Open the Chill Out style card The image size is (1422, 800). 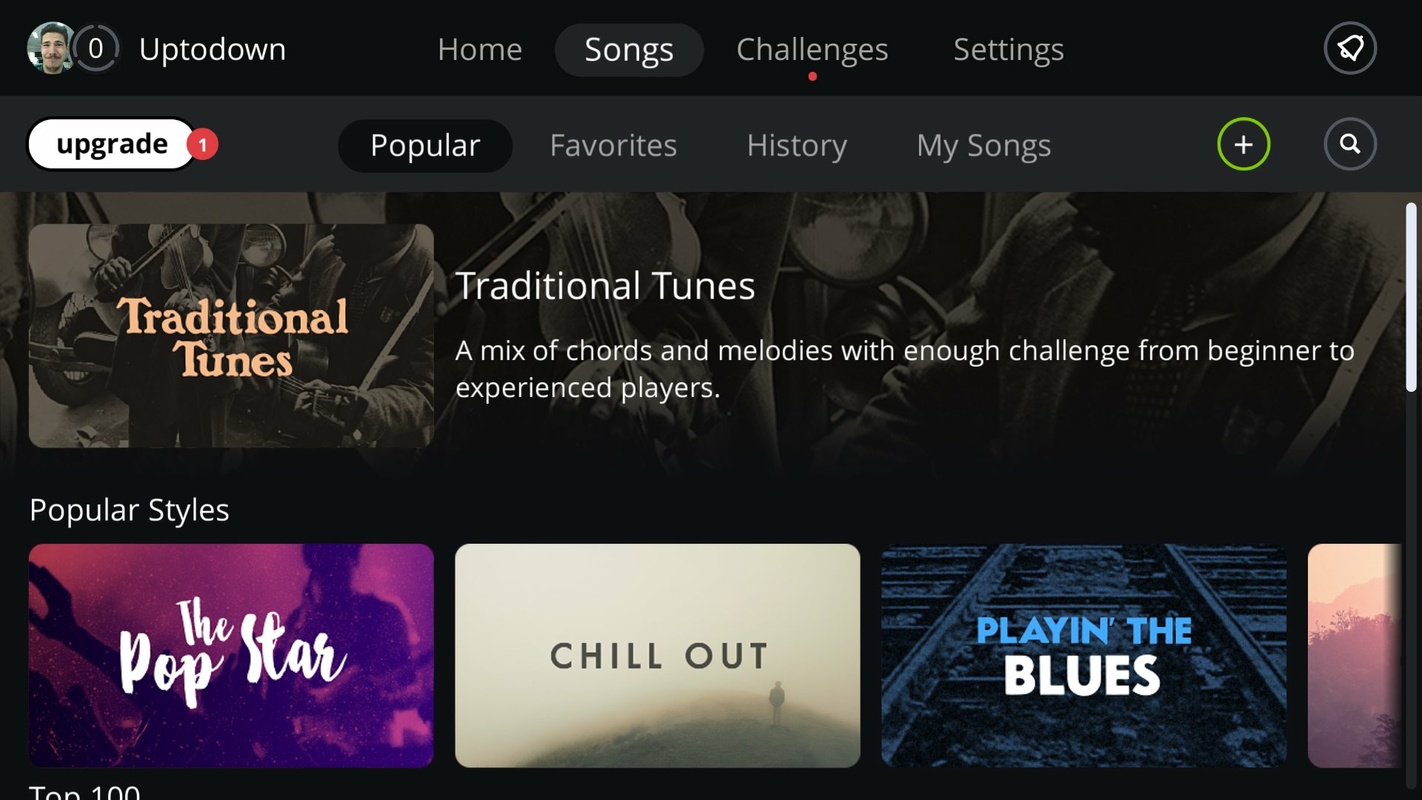pos(657,655)
